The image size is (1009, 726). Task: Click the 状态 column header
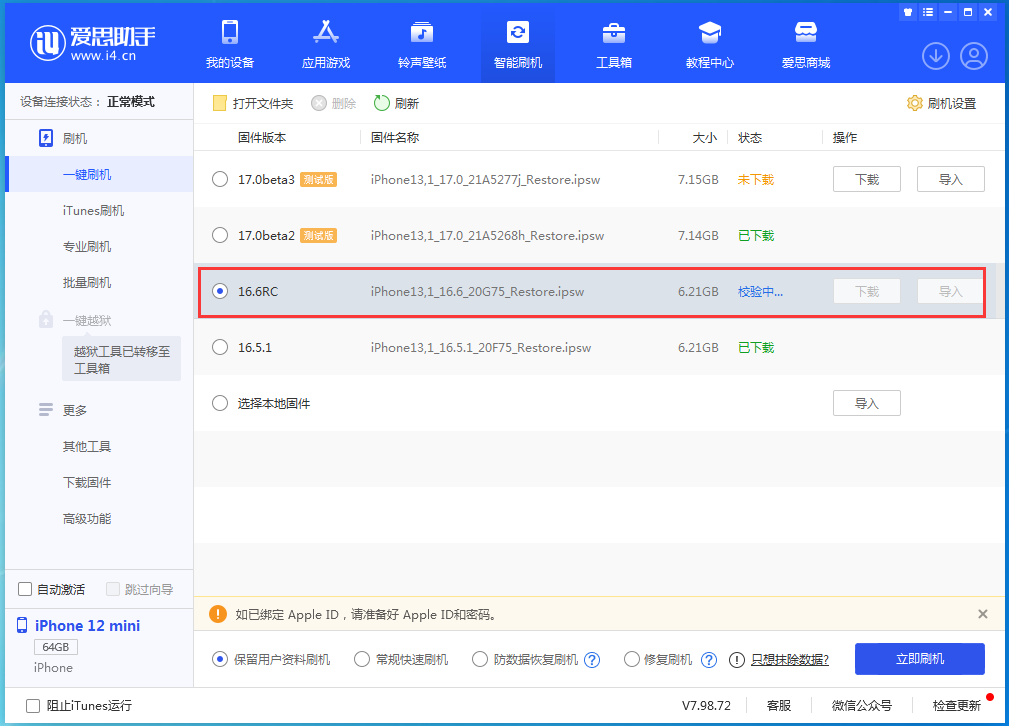750,137
